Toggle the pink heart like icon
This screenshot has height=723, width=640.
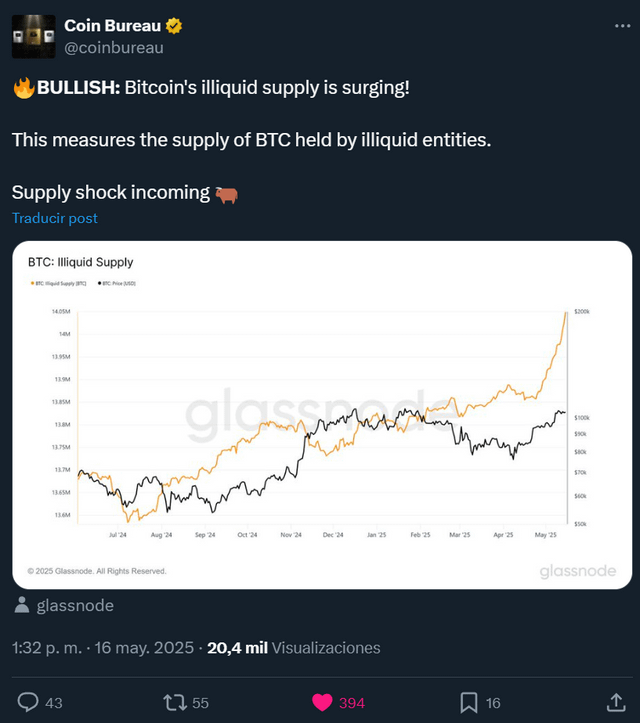(322, 703)
